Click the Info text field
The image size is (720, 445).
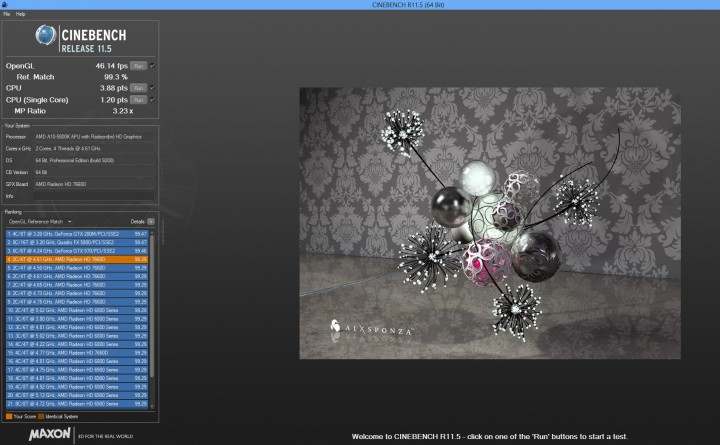(95, 196)
